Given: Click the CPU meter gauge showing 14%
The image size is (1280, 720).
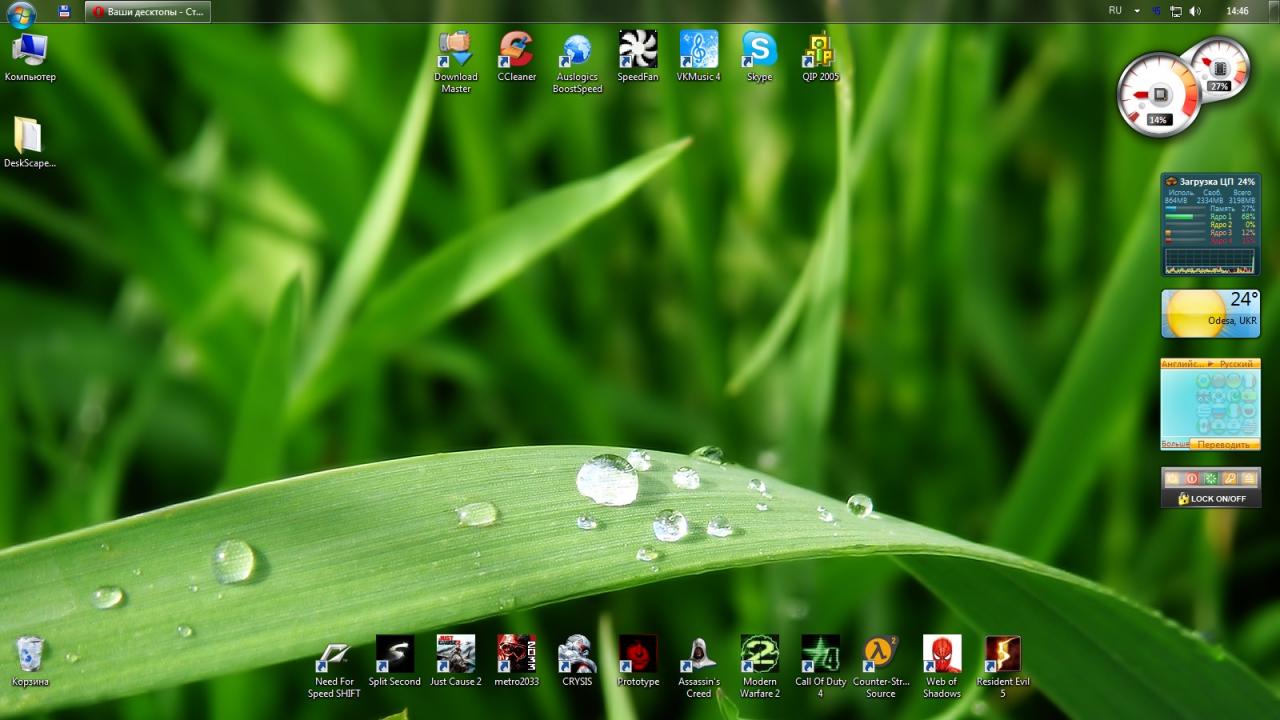Looking at the screenshot, I should (x=1159, y=96).
